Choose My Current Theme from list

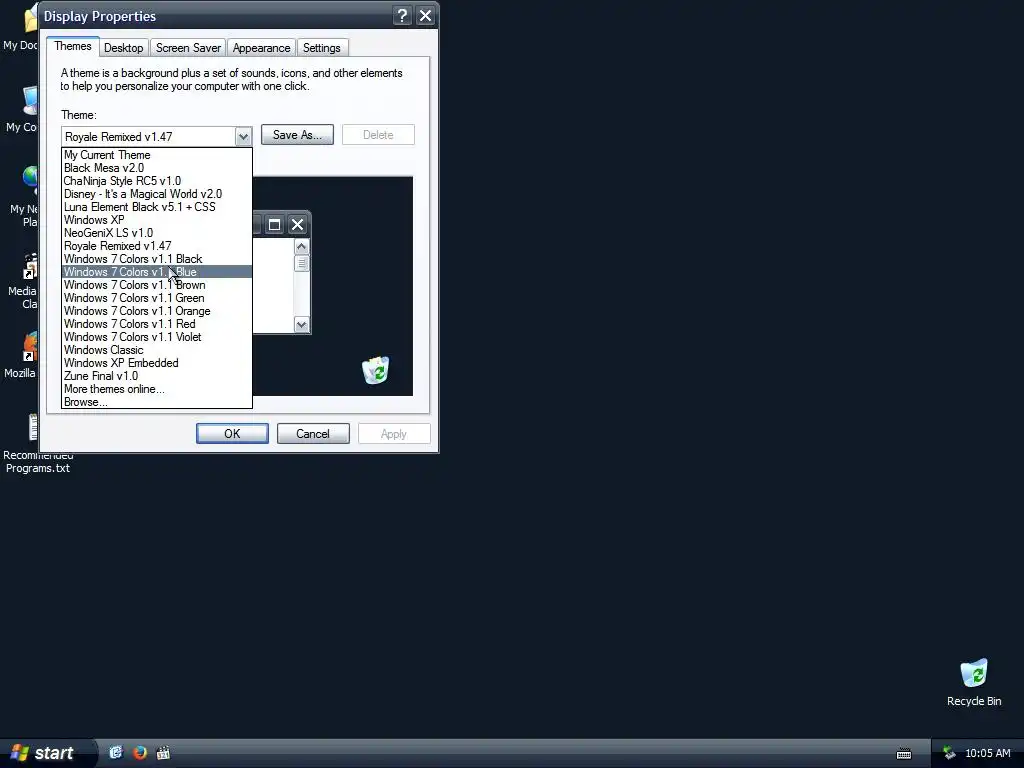tap(157, 155)
